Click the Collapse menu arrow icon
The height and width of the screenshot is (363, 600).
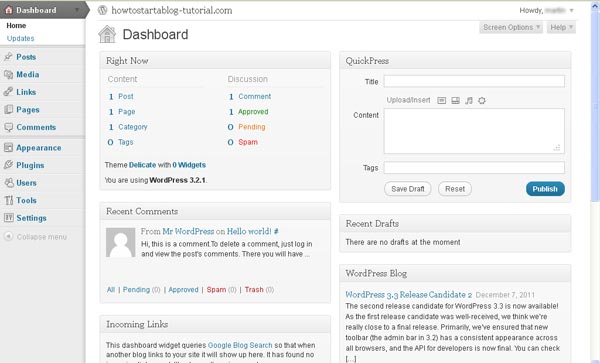click(x=8, y=236)
